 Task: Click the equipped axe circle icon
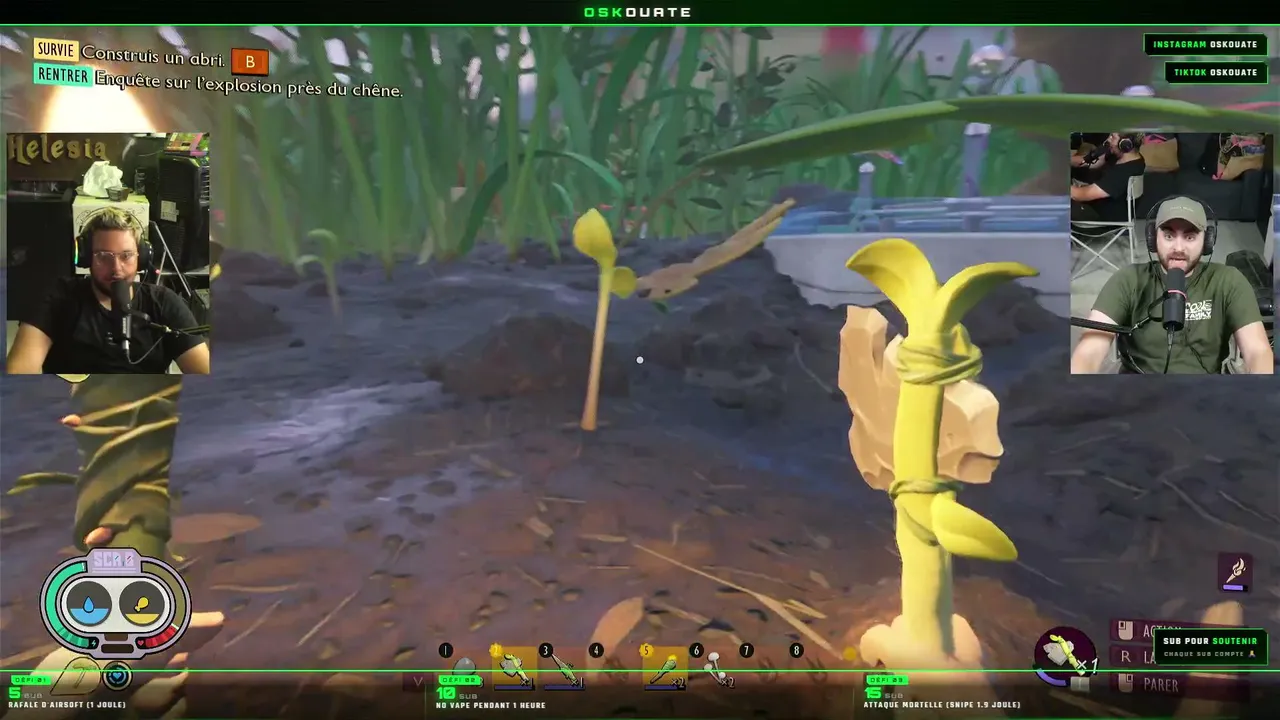click(1064, 655)
